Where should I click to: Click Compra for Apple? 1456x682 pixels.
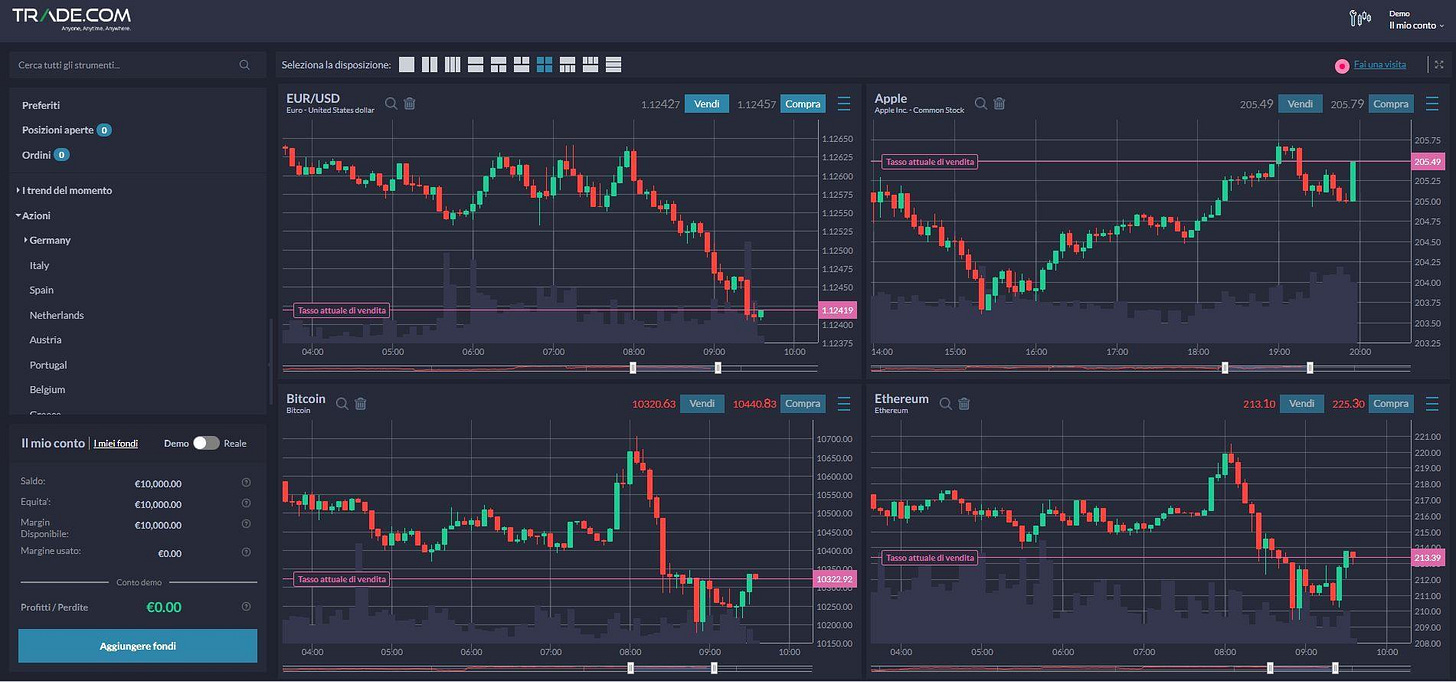(1391, 103)
